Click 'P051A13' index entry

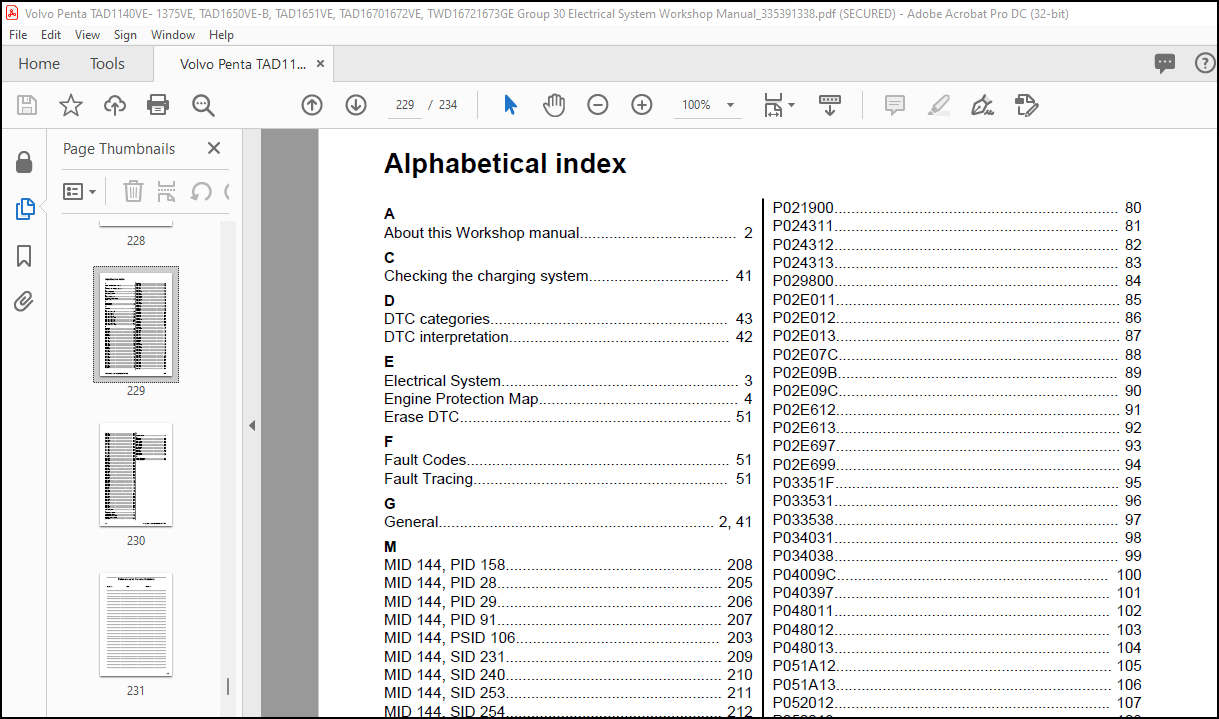click(957, 685)
